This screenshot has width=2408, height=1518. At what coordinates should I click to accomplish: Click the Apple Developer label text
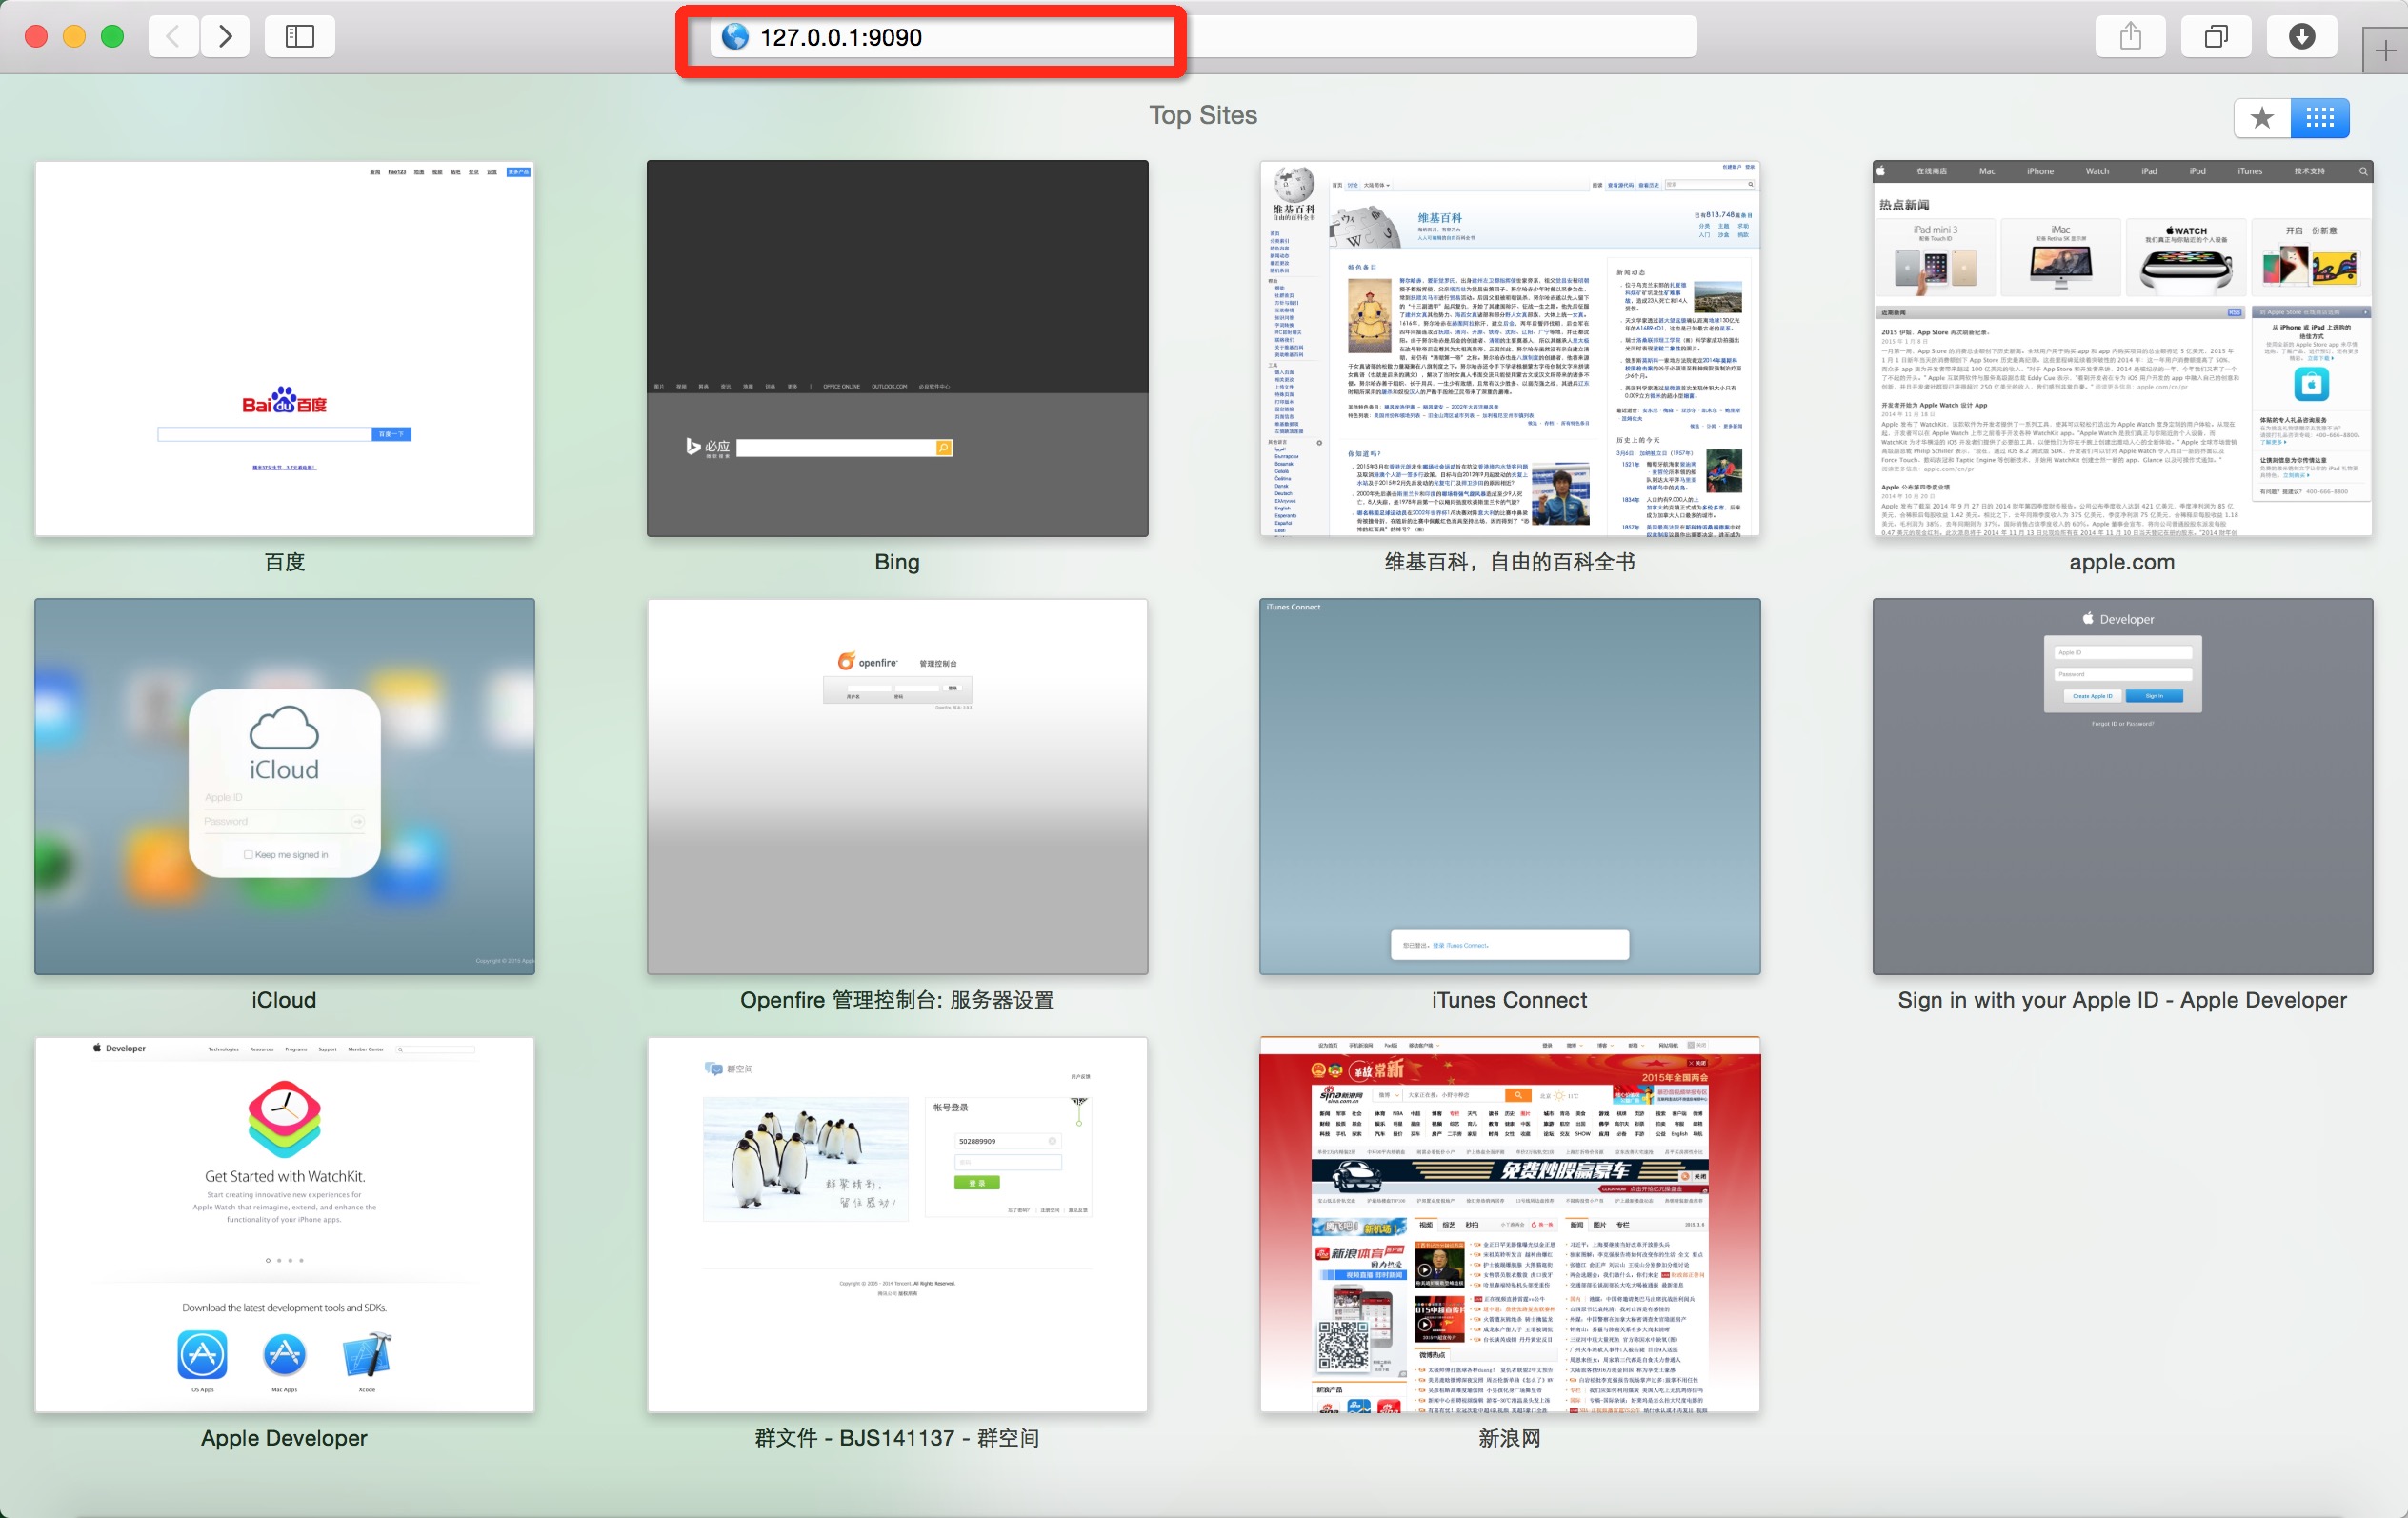[x=284, y=1438]
